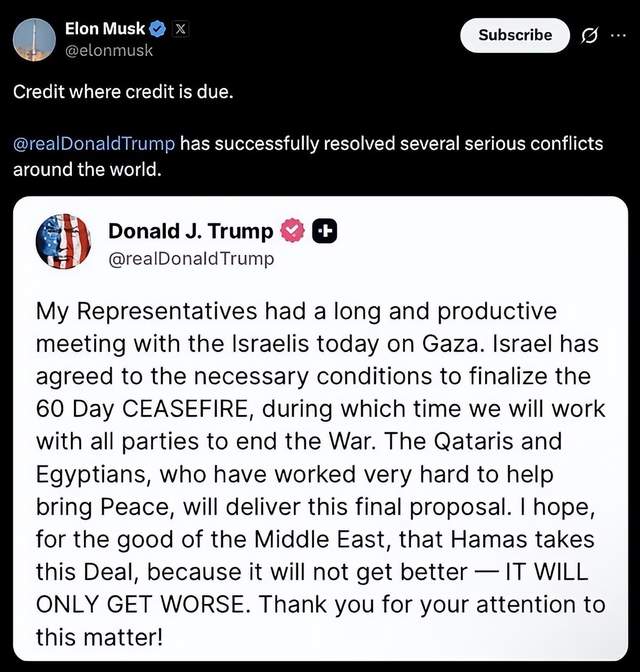The image size is (640, 672).
Task: Click the black plus badge next to Trump's name
Action: tap(324, 231)
